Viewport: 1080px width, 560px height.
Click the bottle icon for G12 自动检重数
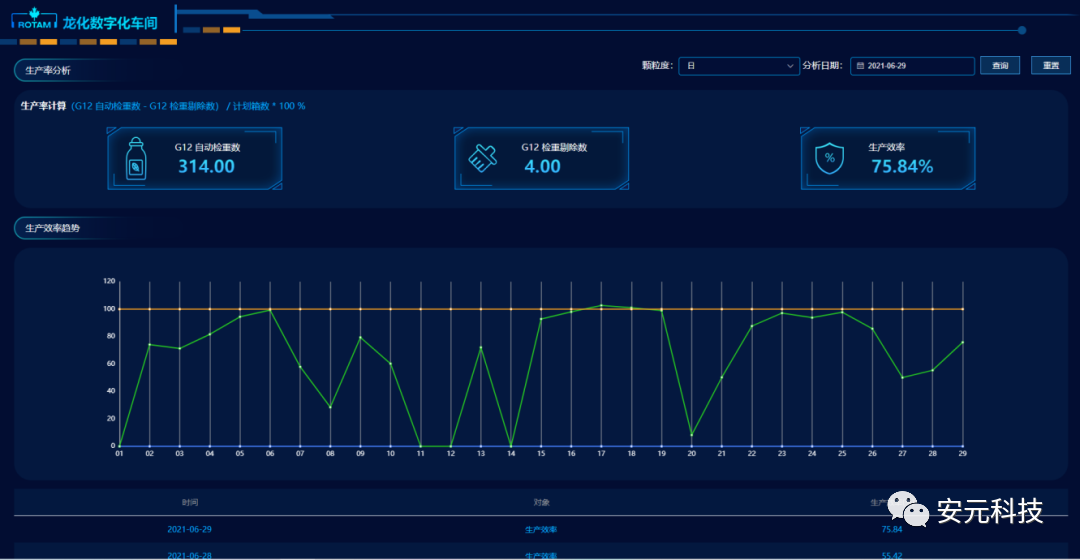click(134, 159)
